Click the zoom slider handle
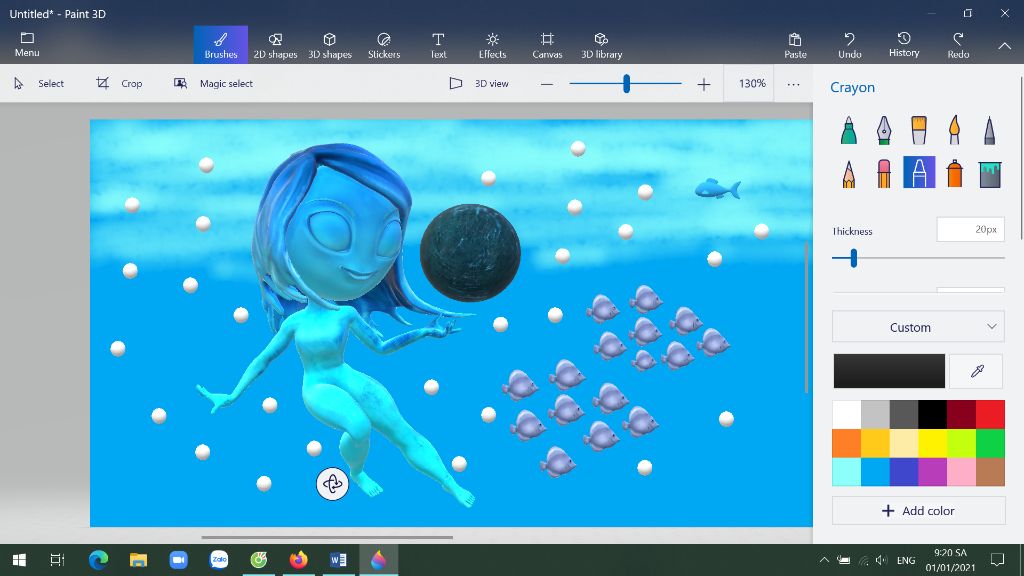1024x576 pixels. [x=626, y=84]
